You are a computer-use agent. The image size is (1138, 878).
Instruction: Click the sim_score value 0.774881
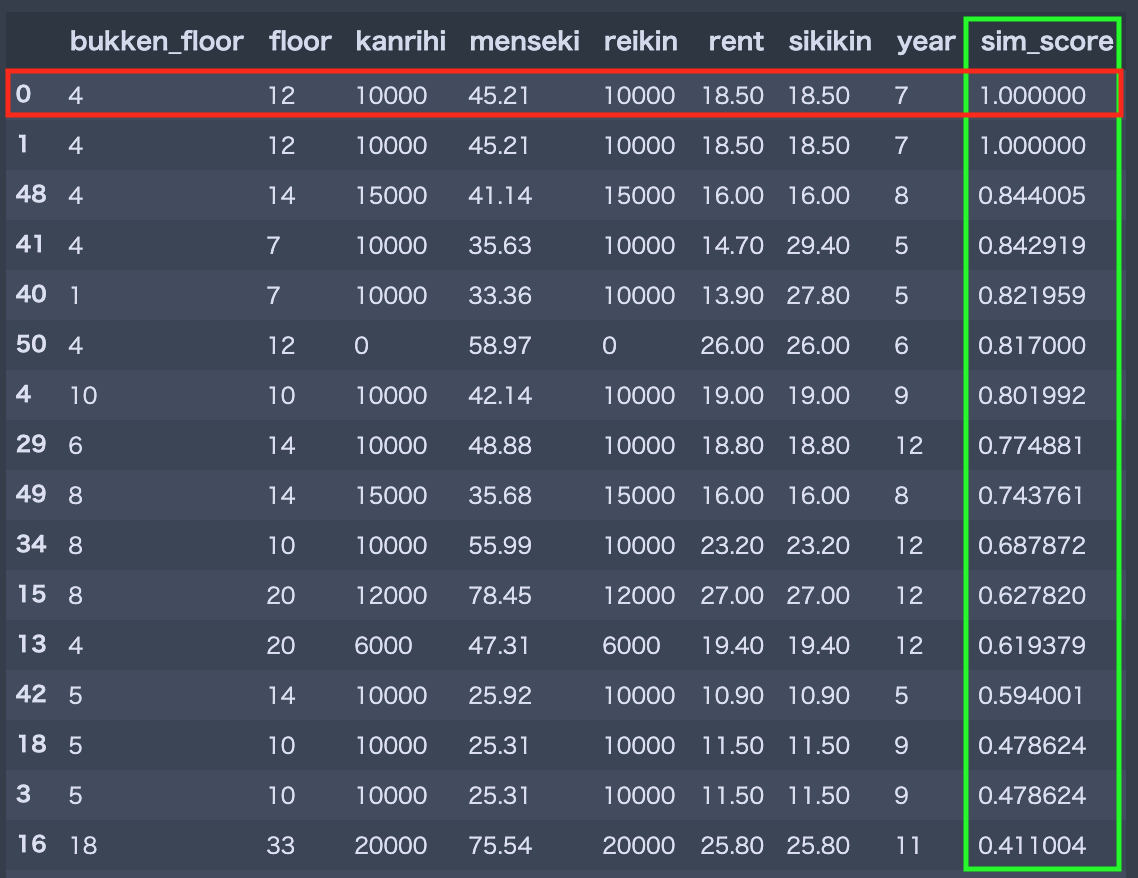tap(1030, 445)
